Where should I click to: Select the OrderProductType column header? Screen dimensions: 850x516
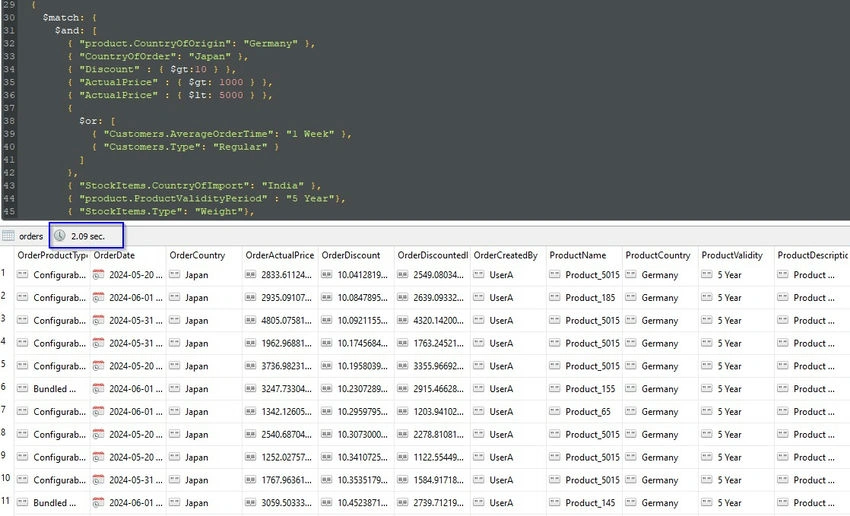(x=53, y=255)
